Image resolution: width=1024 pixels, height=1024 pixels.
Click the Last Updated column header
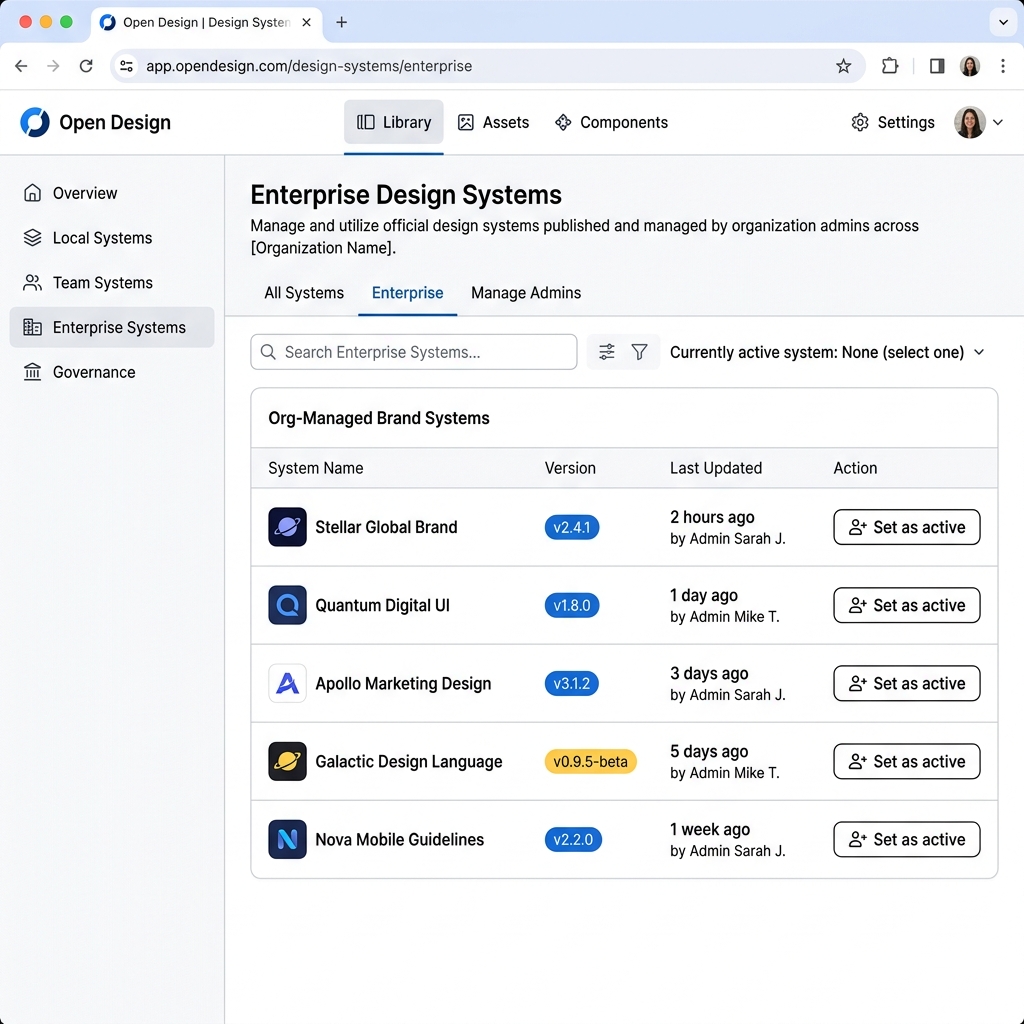[716, 468]
